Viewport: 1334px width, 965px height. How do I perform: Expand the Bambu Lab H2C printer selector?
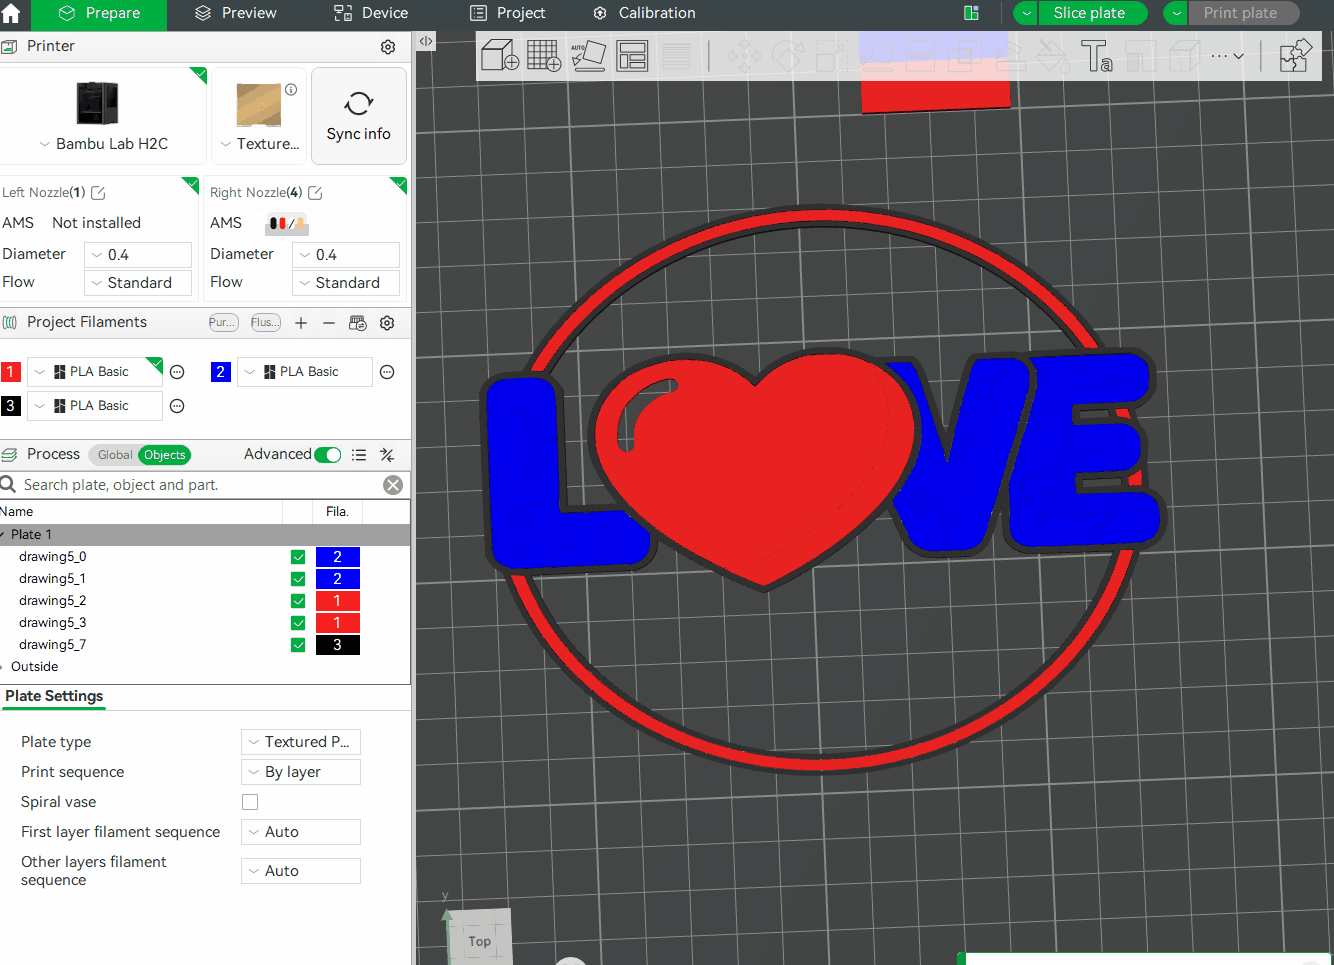coord(103,144)
